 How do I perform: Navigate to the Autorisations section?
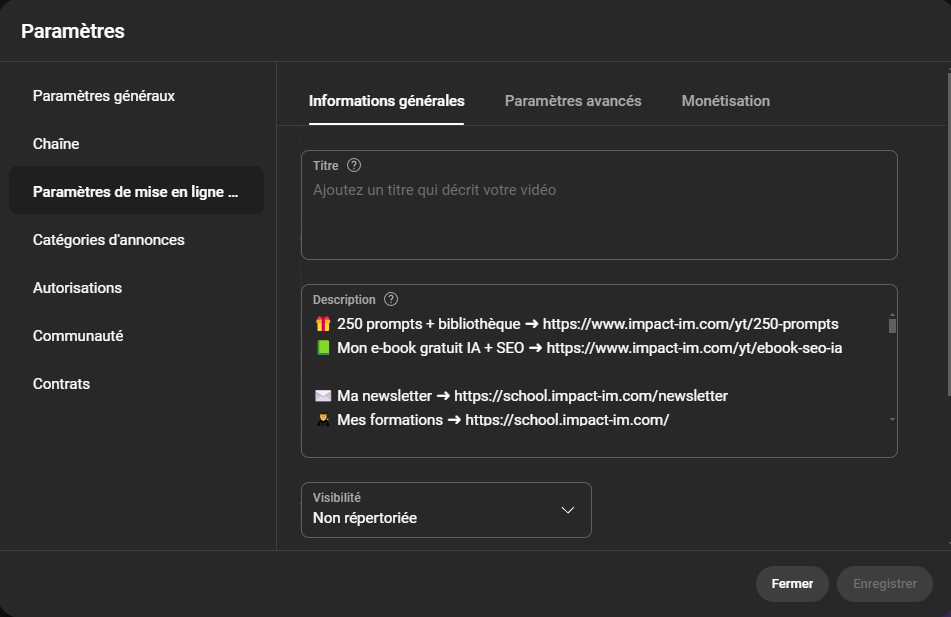pyautogui.click(x=77, y=288)
